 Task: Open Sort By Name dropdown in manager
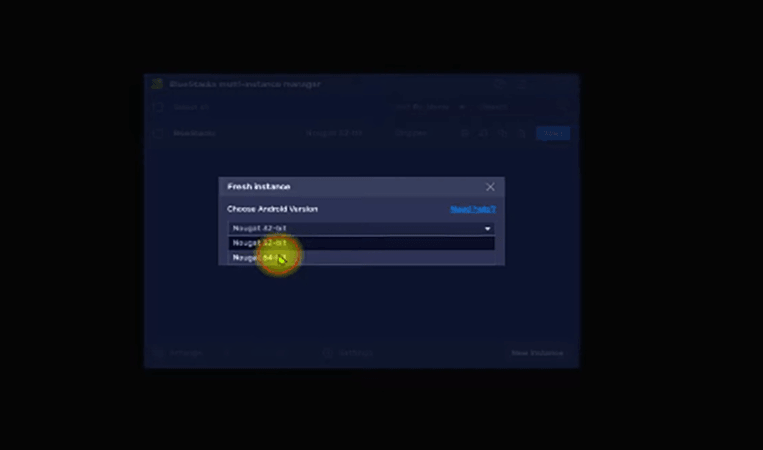pos(430,107)
